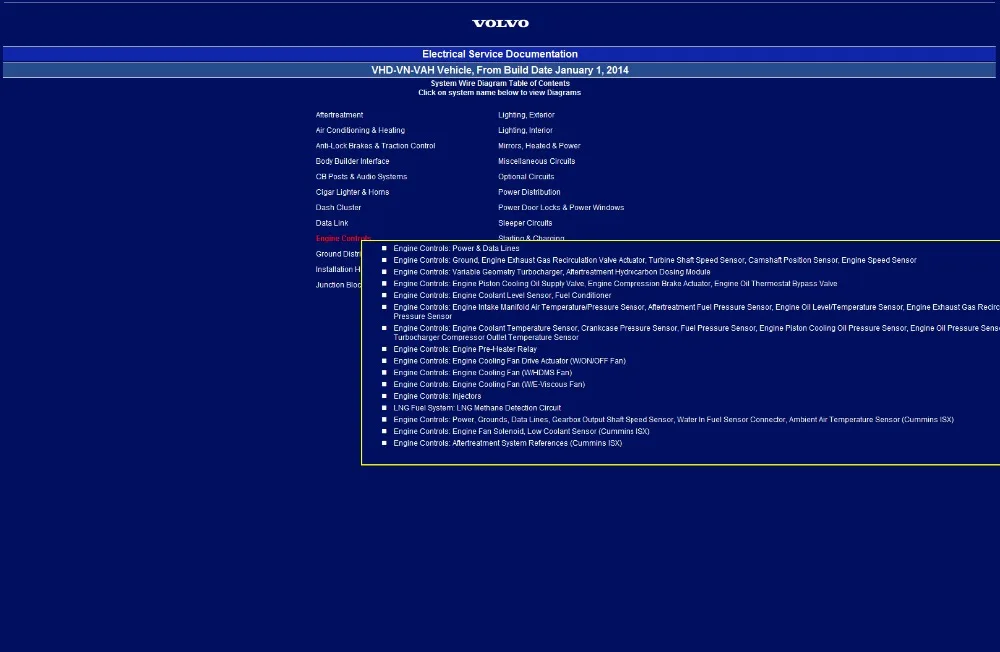This screenshot has width=1000, height=652.
Task: Open the Aftertreatment diagrams link
Action: tap(339, 115)
